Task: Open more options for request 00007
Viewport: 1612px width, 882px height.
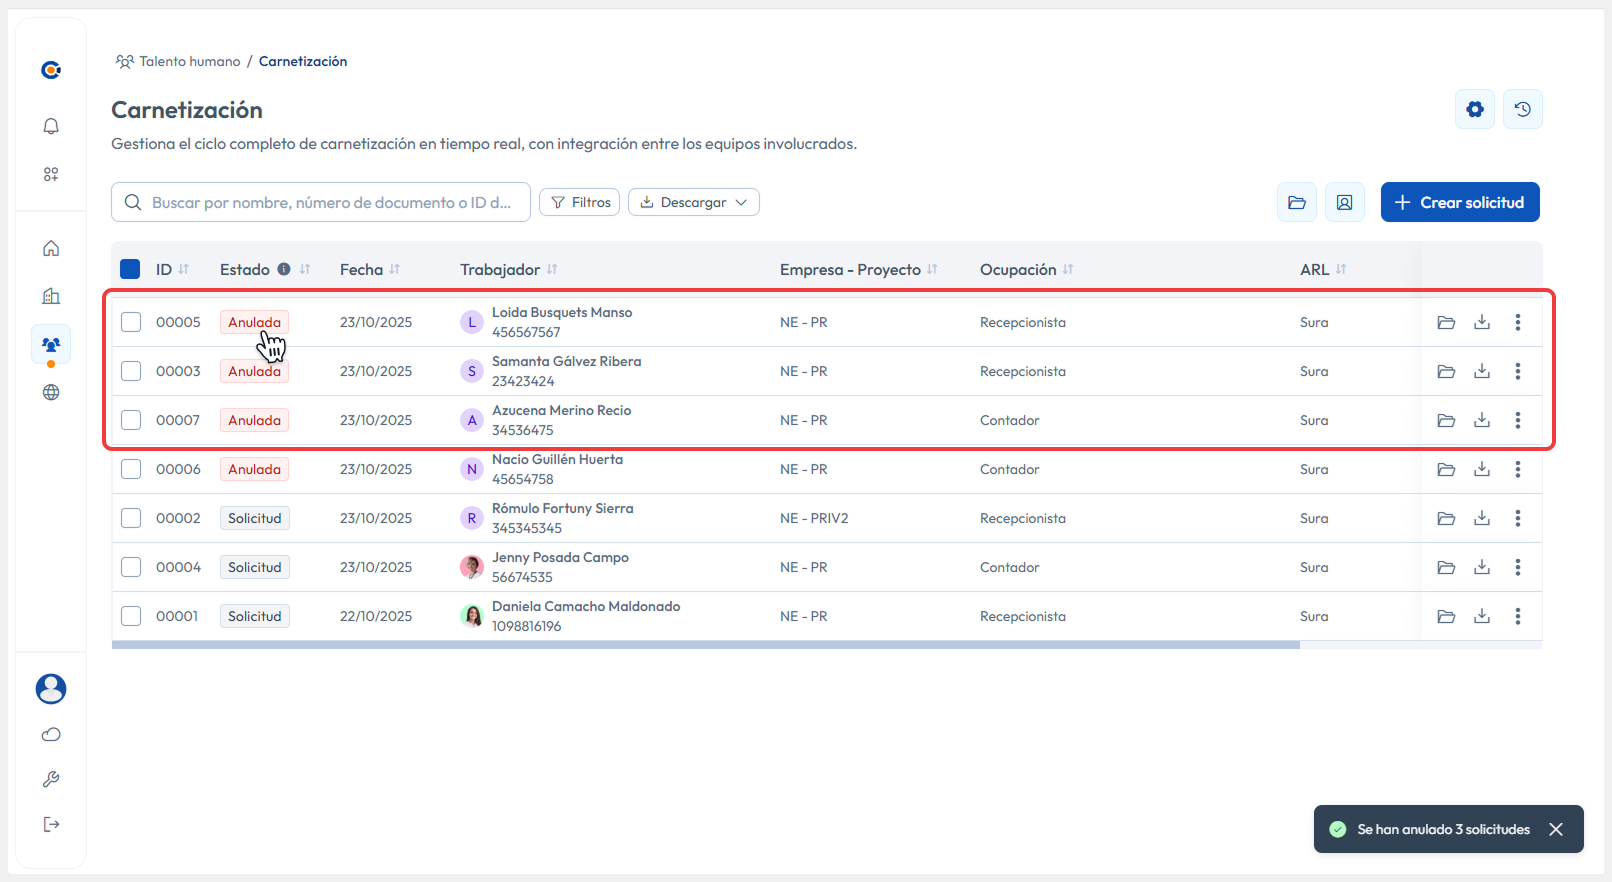Action: [x=1517, y=420]
